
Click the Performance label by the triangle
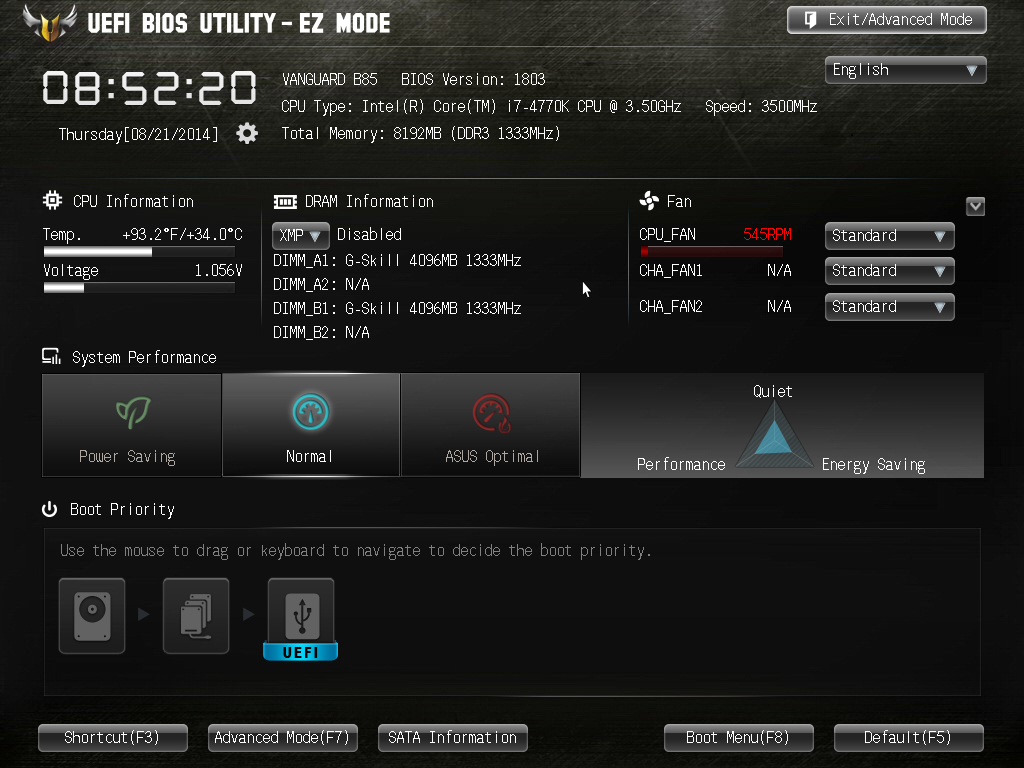pyautogui.click(x=681, y=464)
